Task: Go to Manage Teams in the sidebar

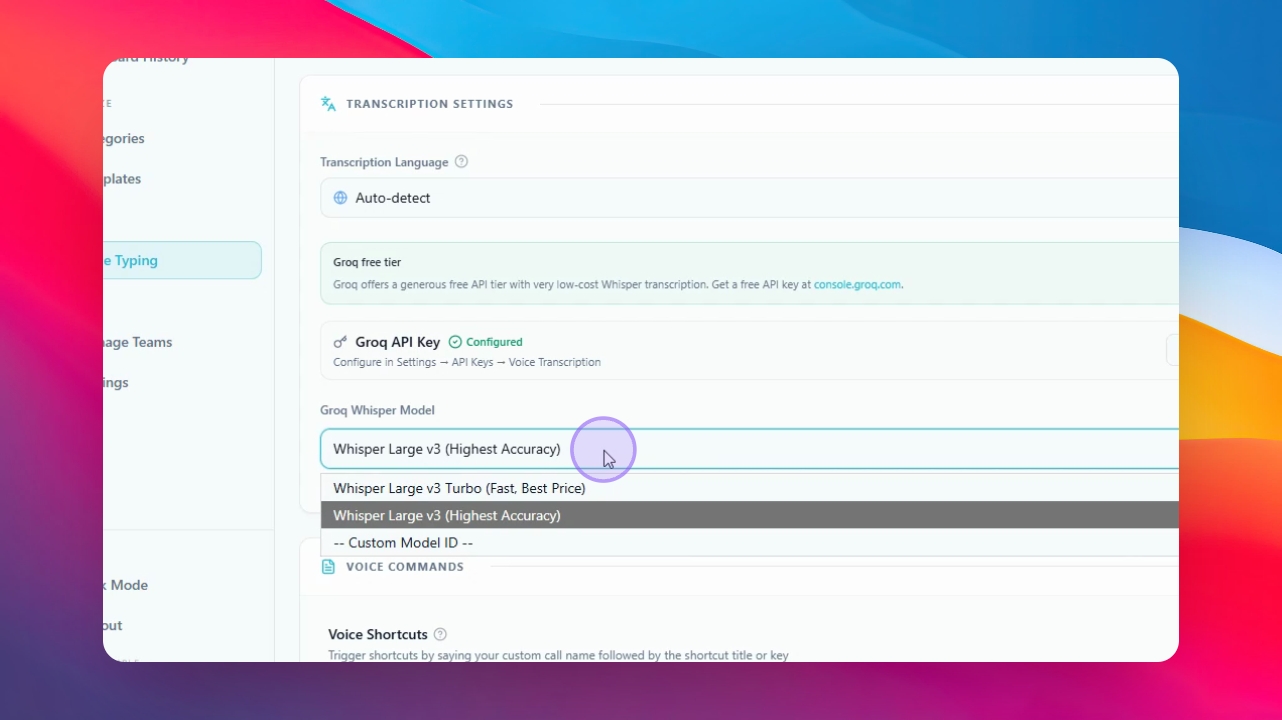Action: [x=137, y=342]
